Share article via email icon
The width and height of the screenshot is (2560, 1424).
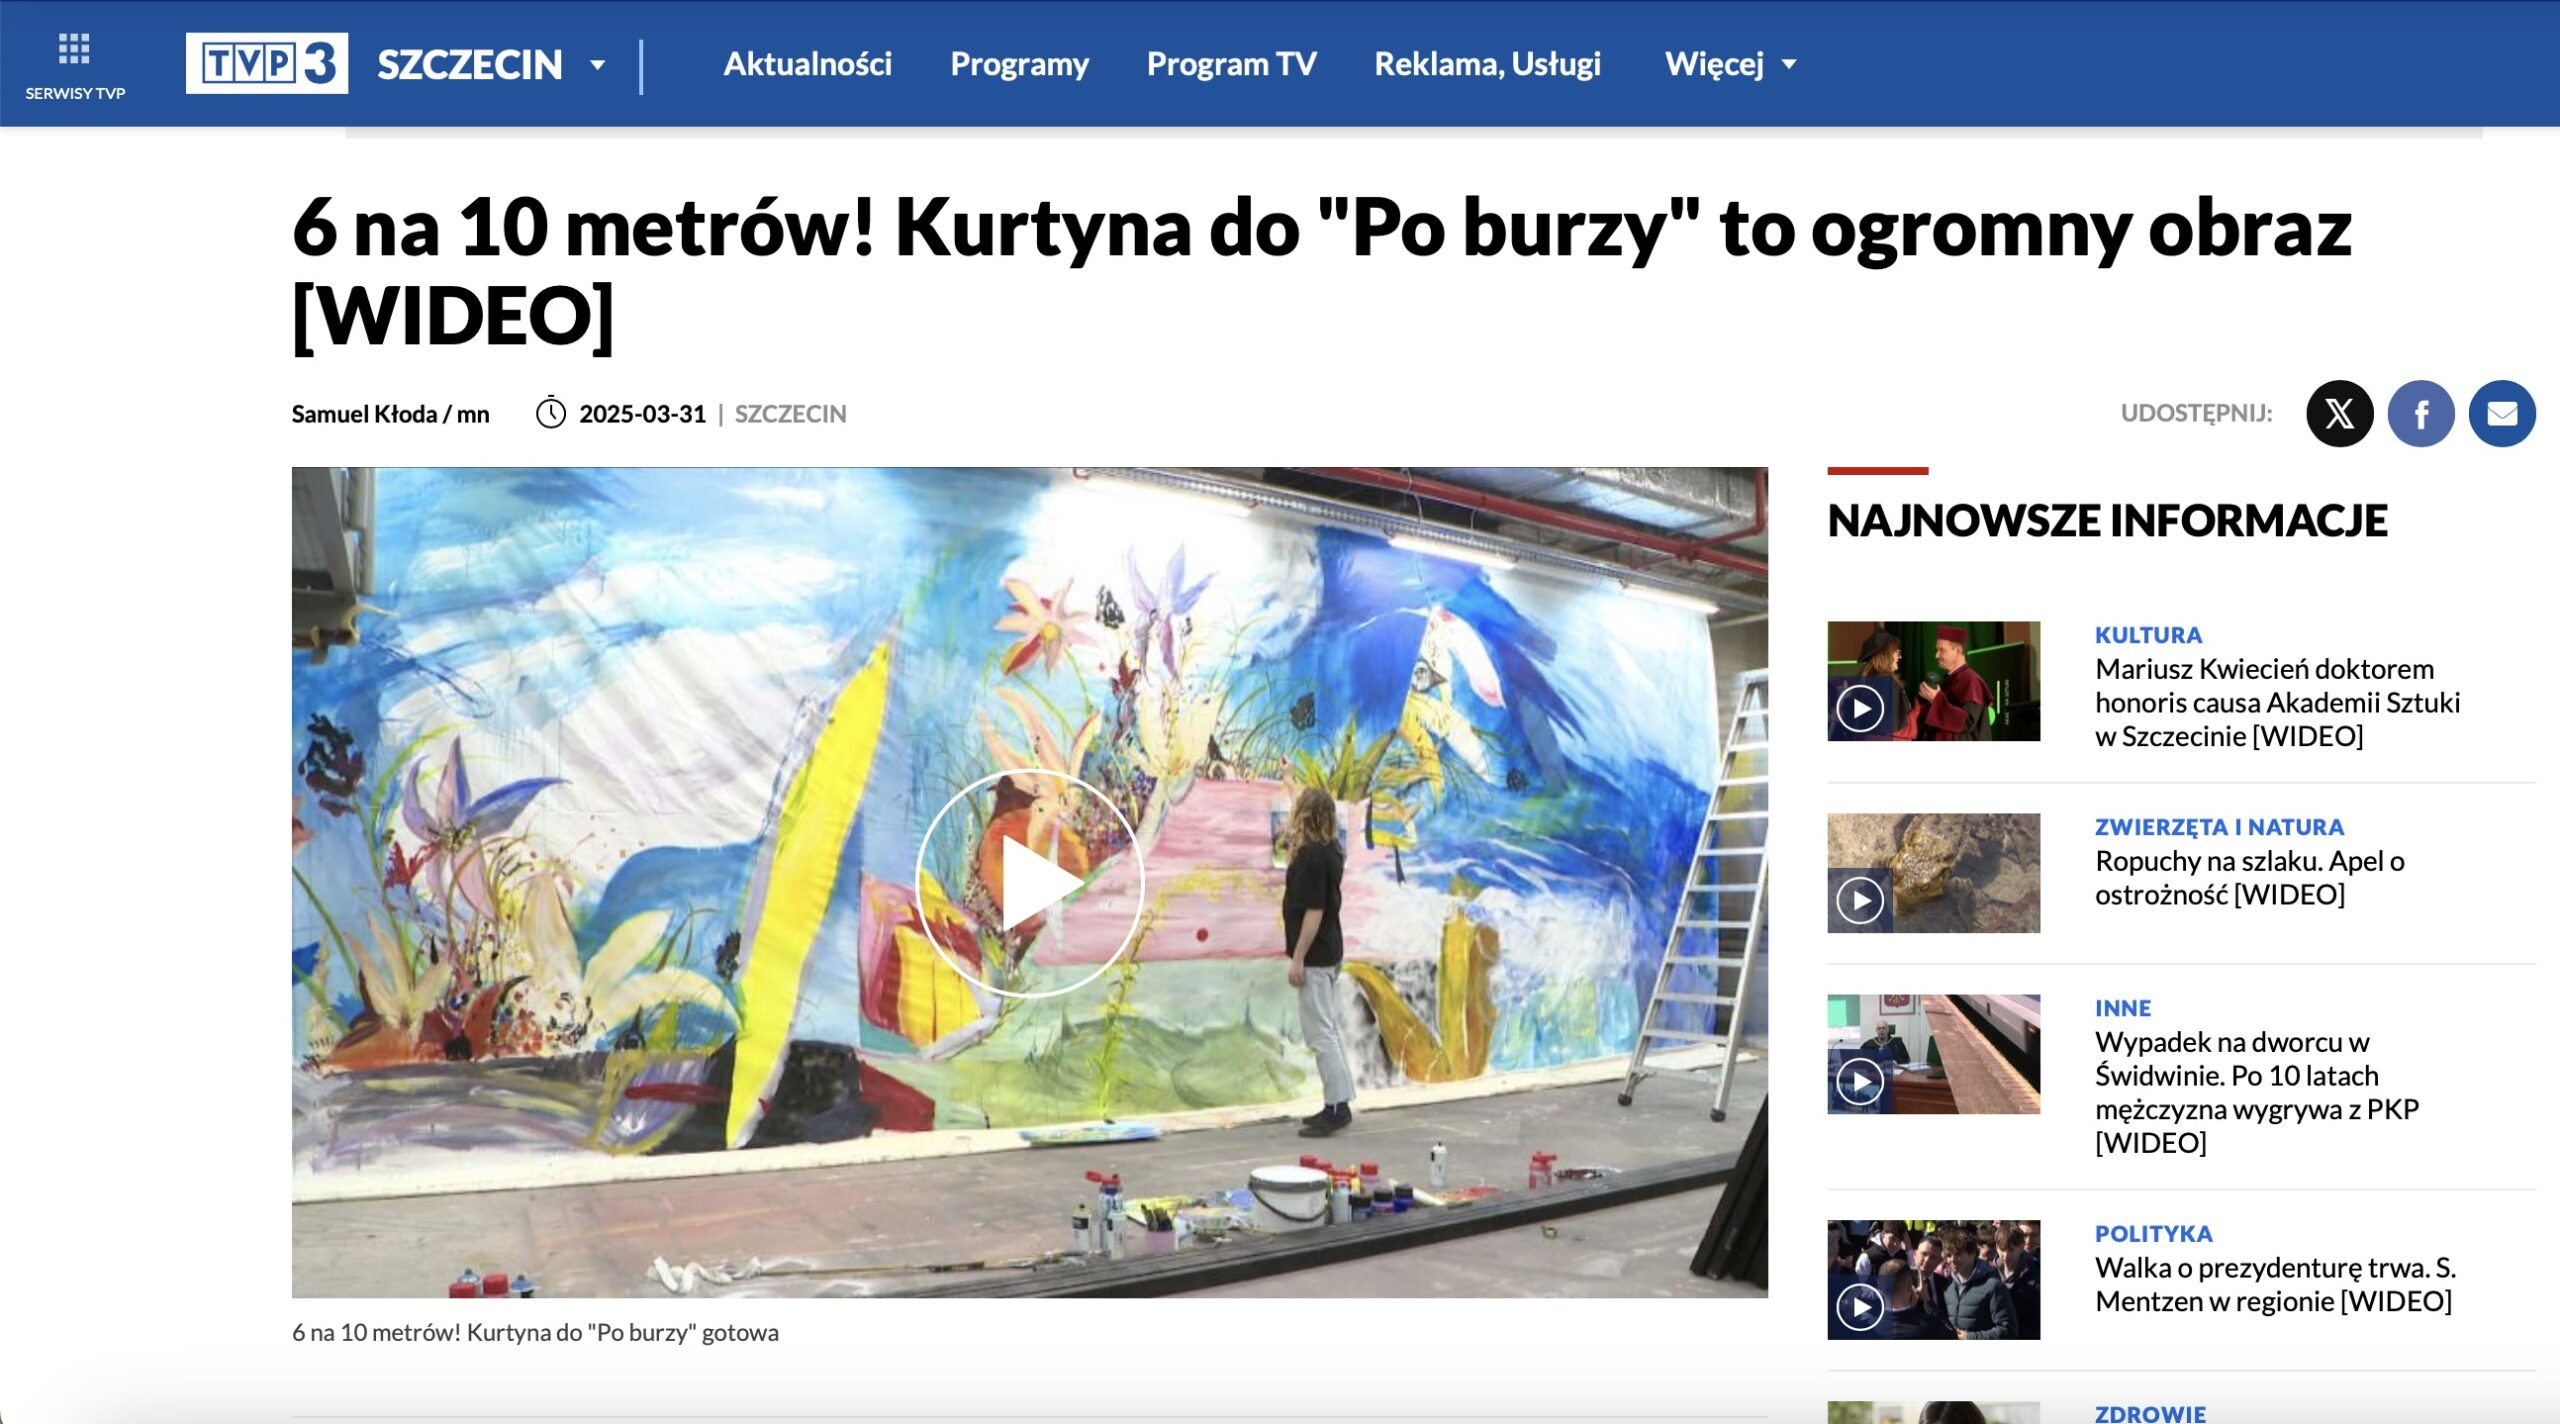(x=2501, y=413)
